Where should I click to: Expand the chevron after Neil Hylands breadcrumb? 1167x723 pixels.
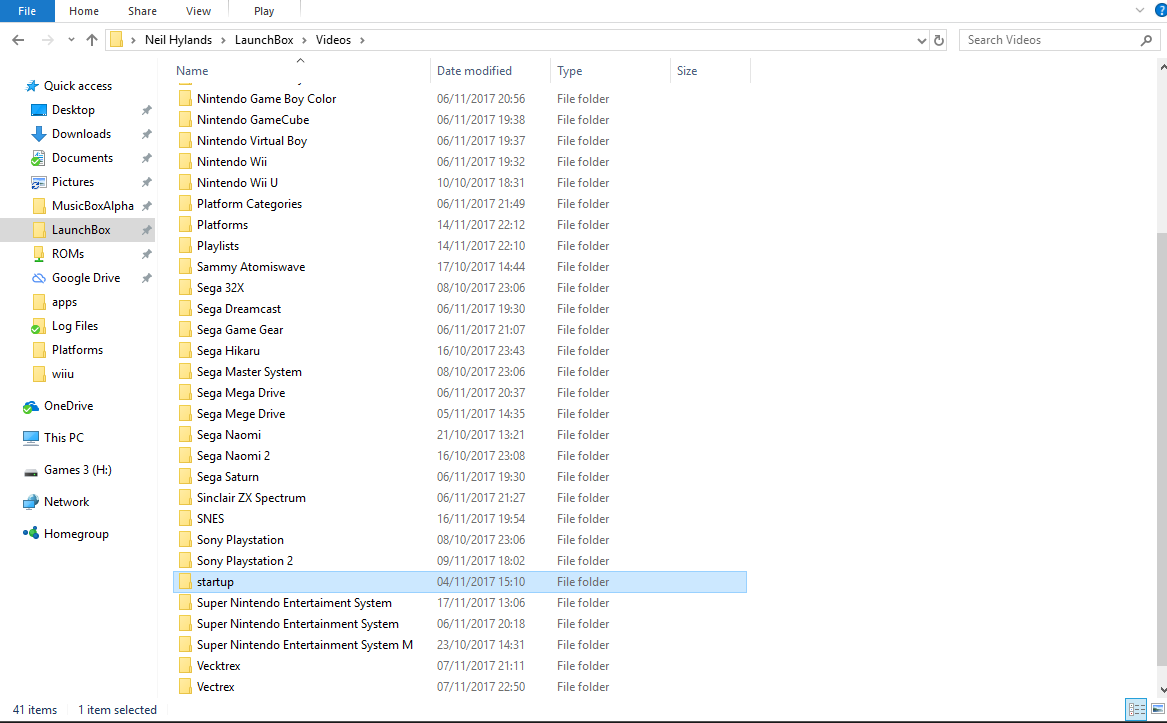point(223,40)
